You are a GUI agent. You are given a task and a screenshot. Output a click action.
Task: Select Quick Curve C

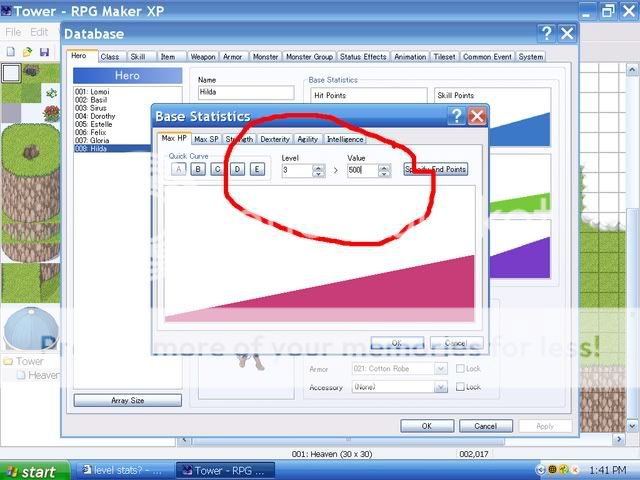tap(217, 169)
